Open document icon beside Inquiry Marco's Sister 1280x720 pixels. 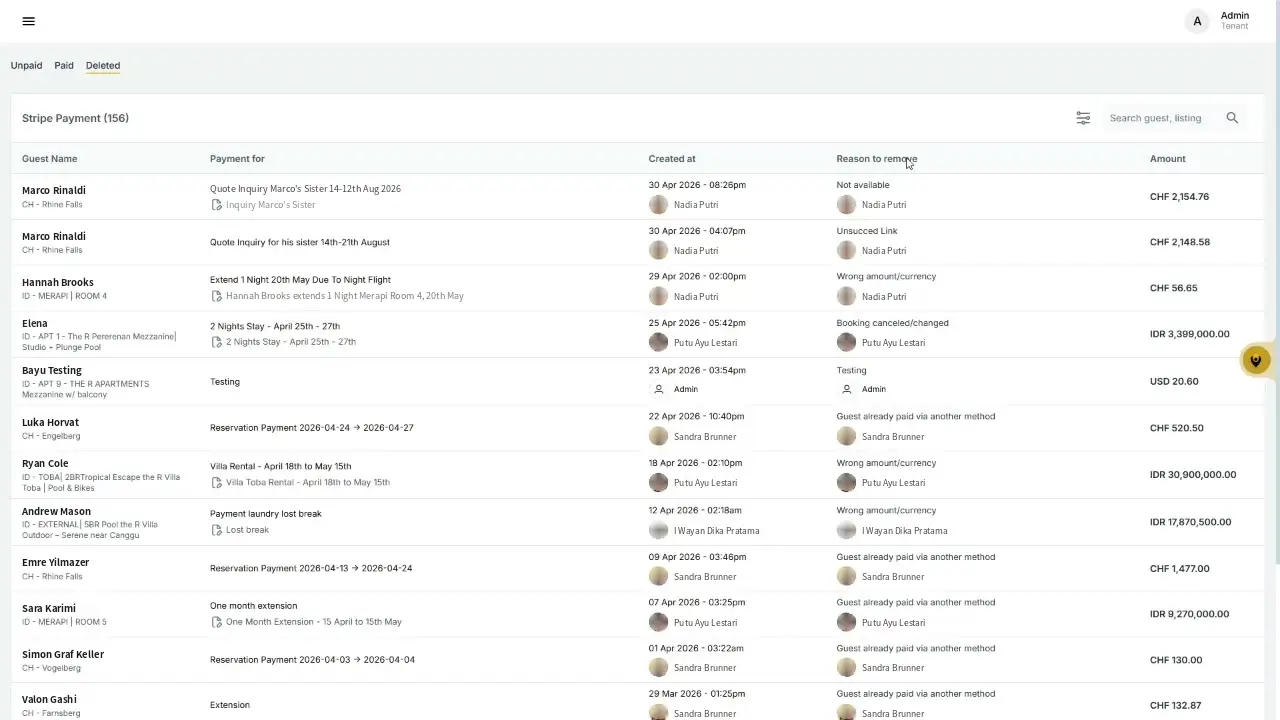(216, 205)
